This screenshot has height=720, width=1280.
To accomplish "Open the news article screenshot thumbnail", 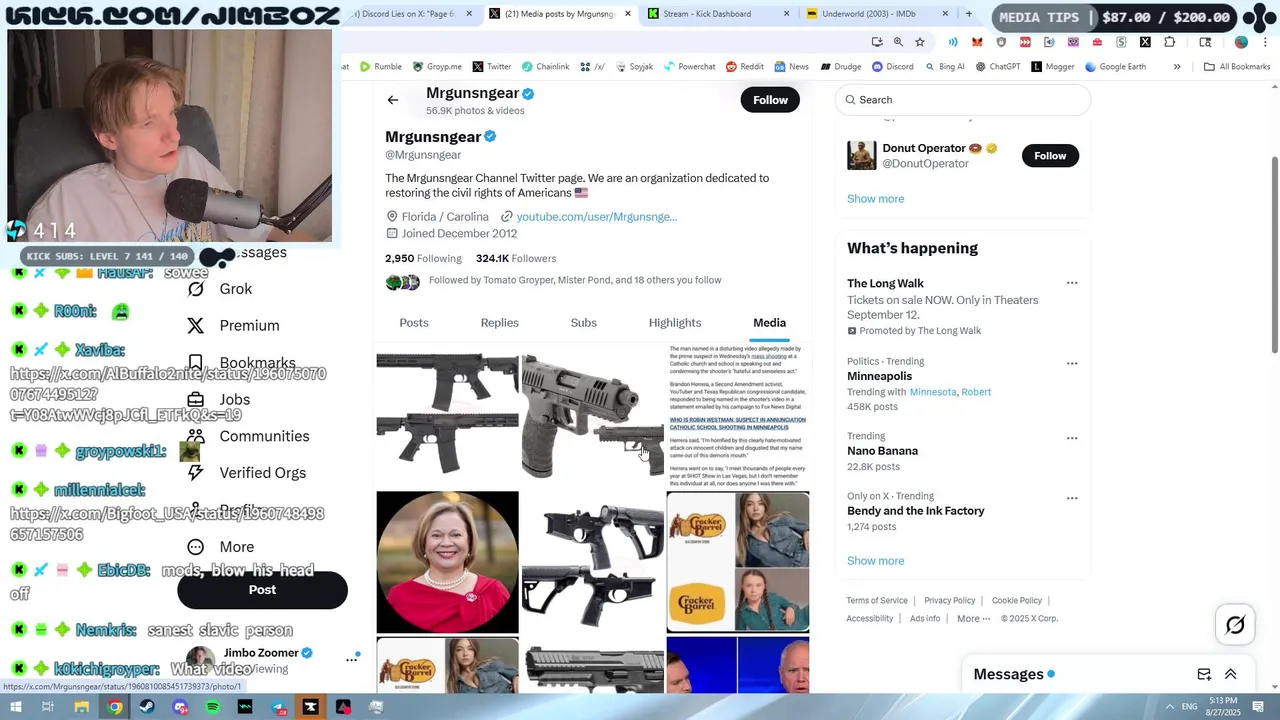I will tap(737, 416).
